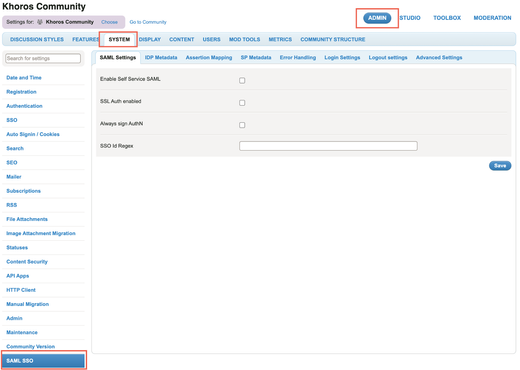Switch to the IDP Metadata tab
The height and width of the screenshot is (370, 520).
click(x=161, y=58)
